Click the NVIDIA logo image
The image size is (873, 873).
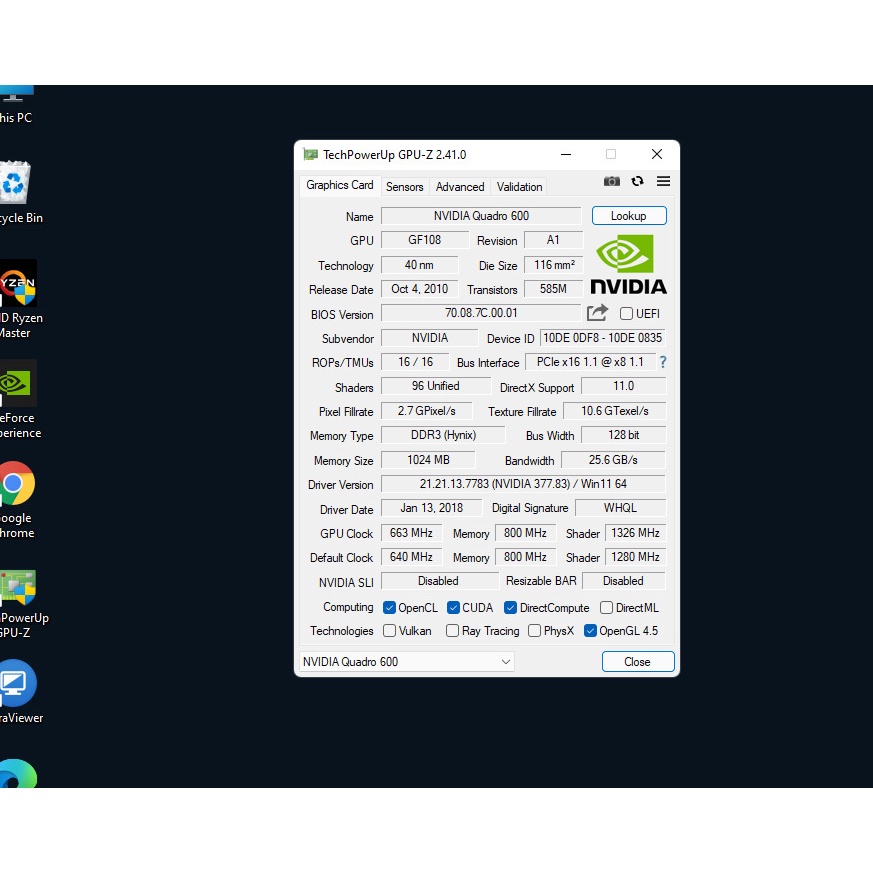tap(628, 265)
